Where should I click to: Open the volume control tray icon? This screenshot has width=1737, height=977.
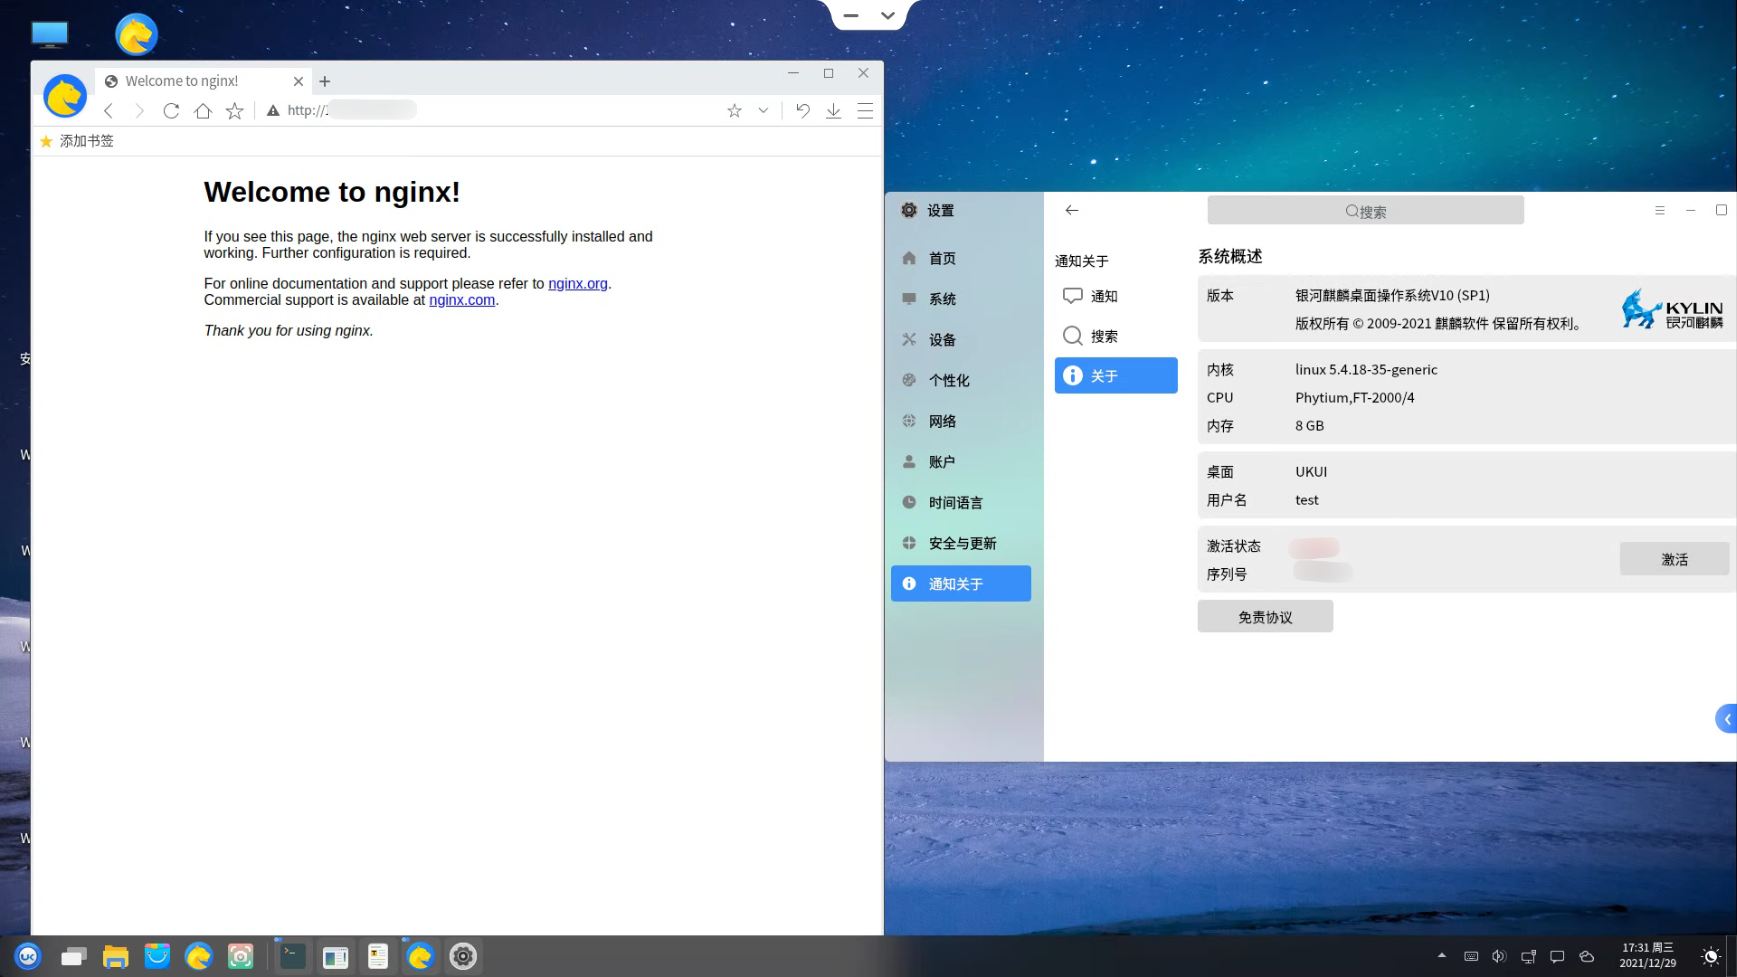click(x=1499, y=957)
